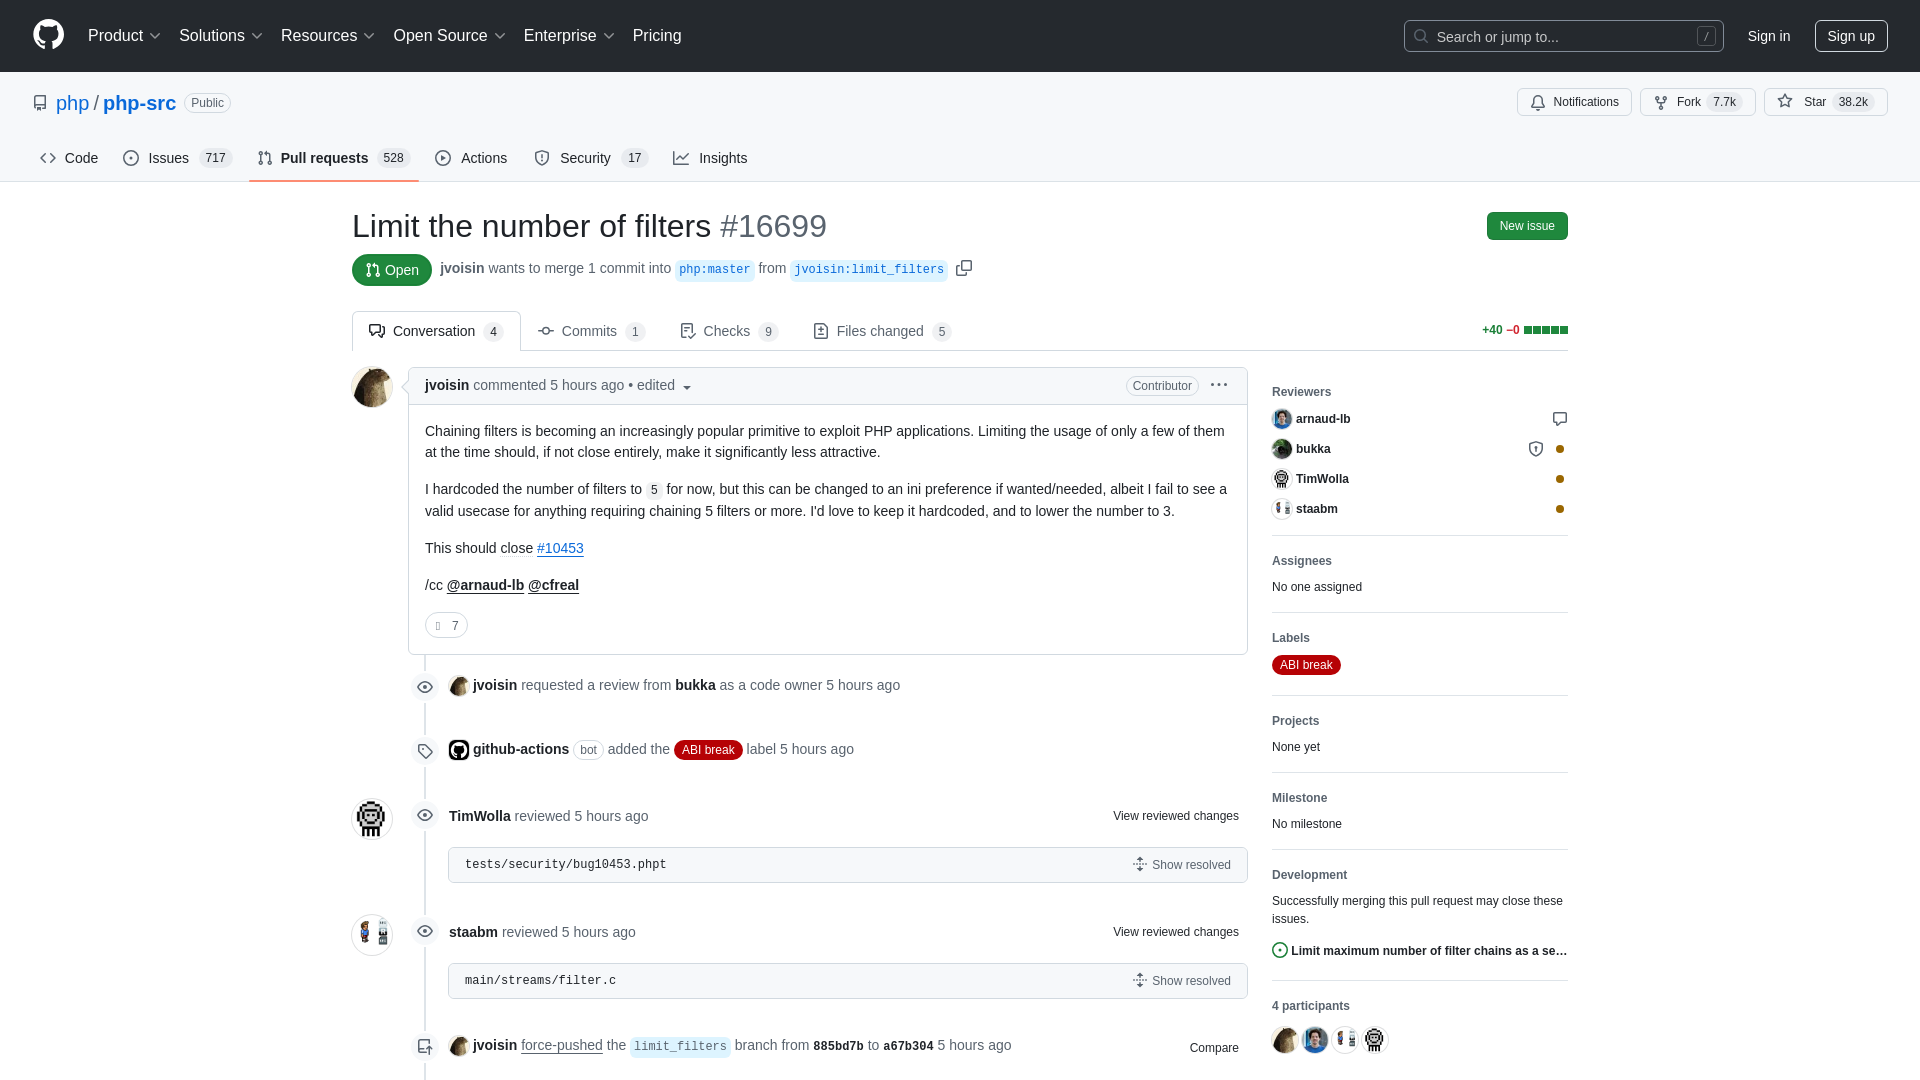Fork the php-src repository

coord(1697,102)
